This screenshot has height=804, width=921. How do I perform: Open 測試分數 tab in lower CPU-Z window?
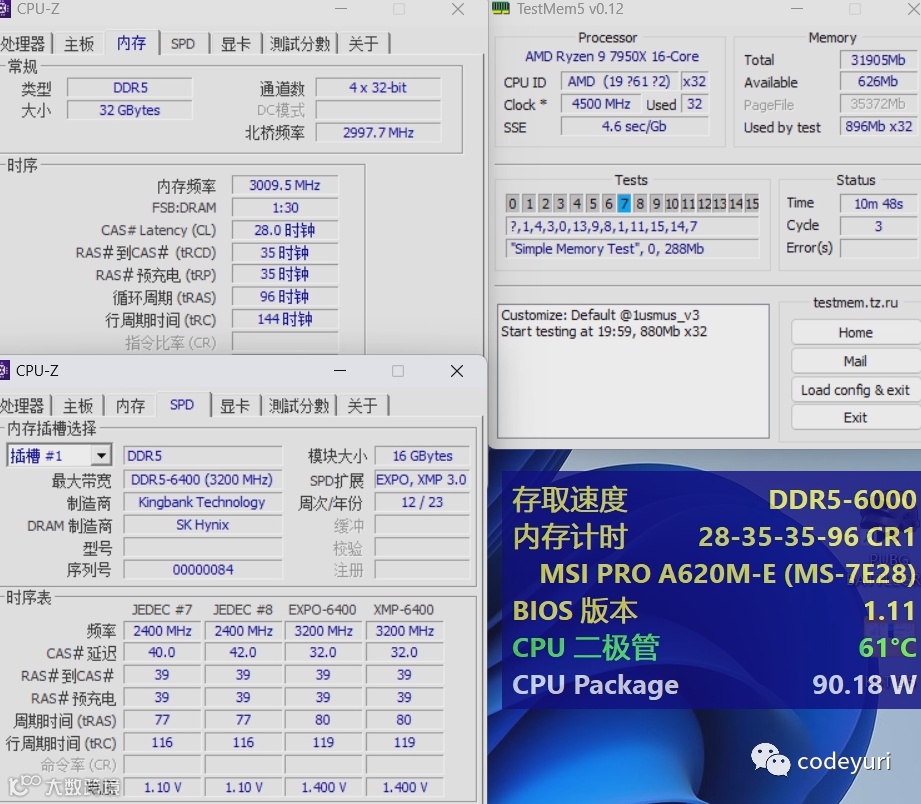click(x=298, y=405)
